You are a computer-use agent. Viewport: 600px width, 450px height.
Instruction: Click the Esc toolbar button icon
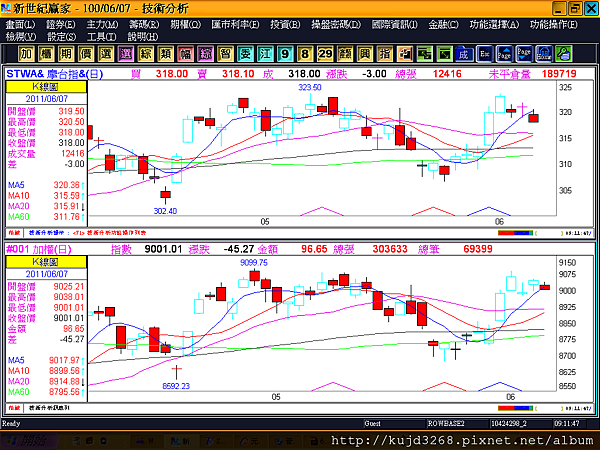(x=484, y=54)
